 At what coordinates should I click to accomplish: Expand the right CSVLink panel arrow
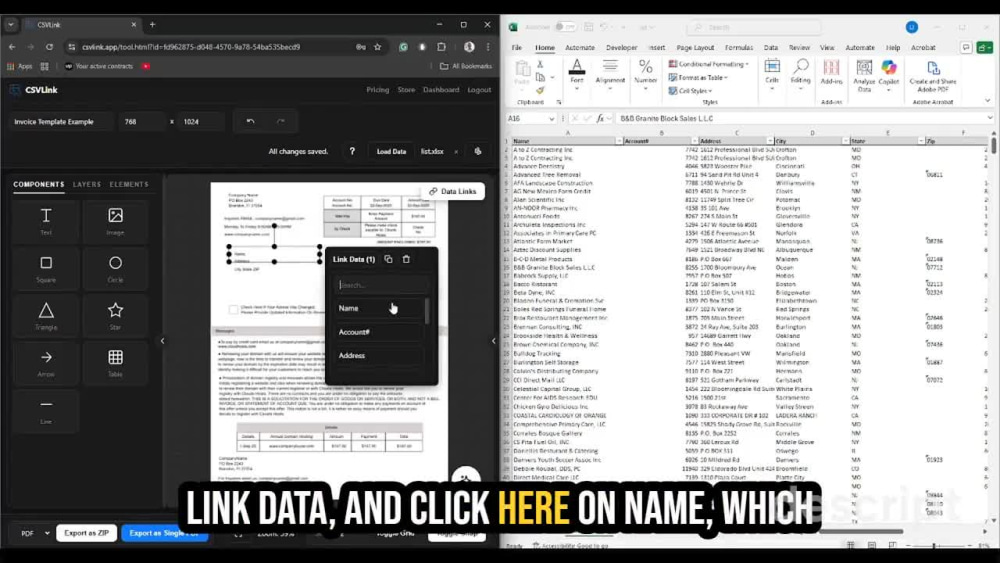tap(494, 341)
